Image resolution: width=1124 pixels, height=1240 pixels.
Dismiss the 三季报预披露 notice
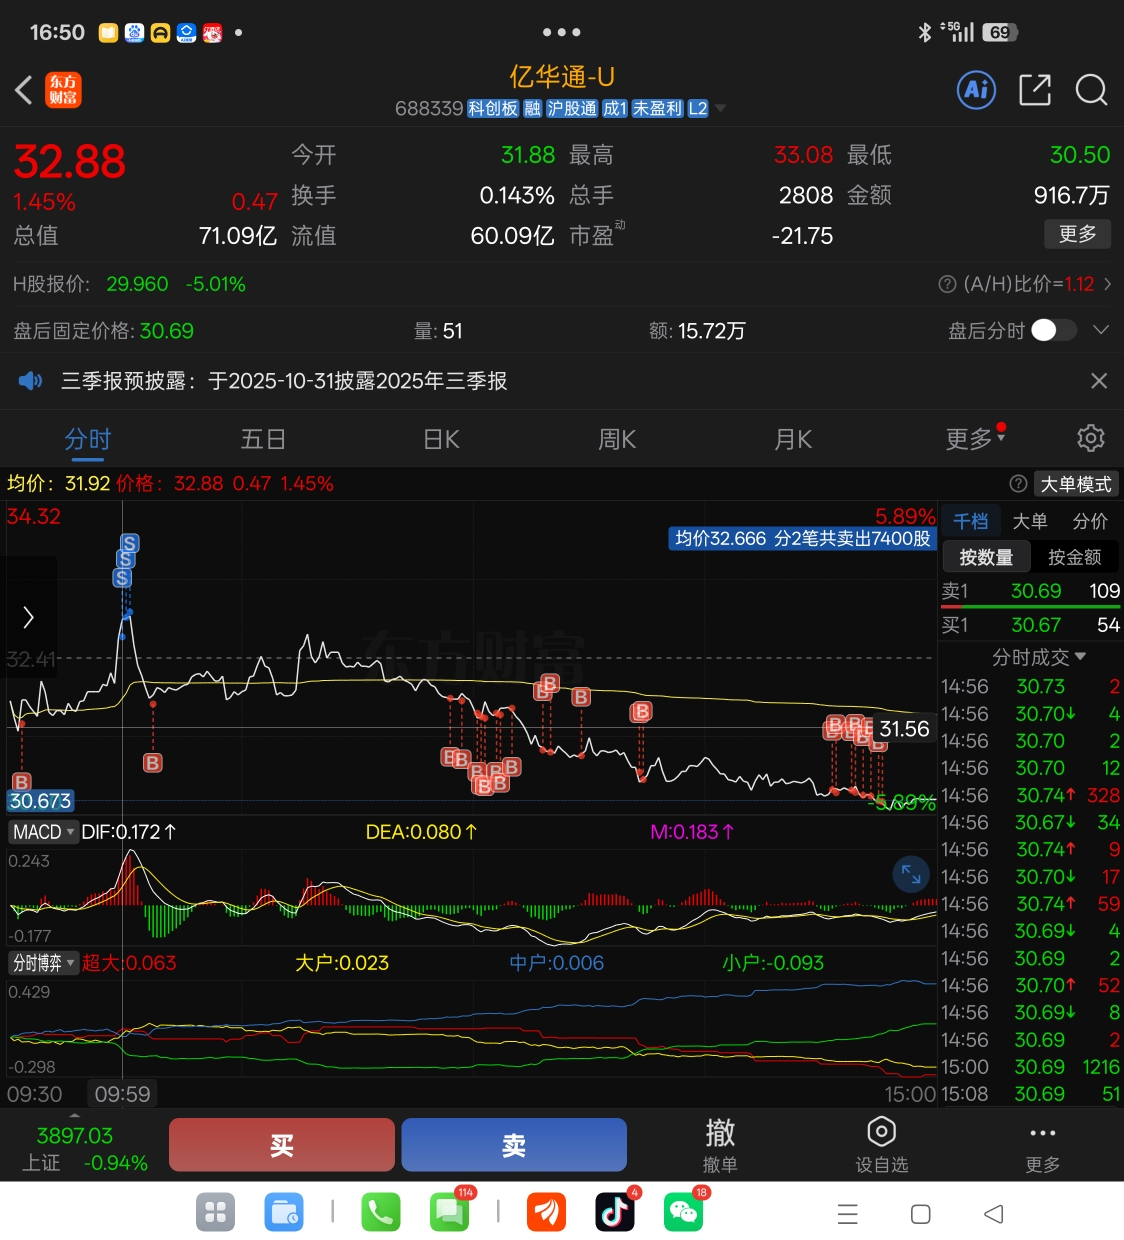[x=1099, y=380]
